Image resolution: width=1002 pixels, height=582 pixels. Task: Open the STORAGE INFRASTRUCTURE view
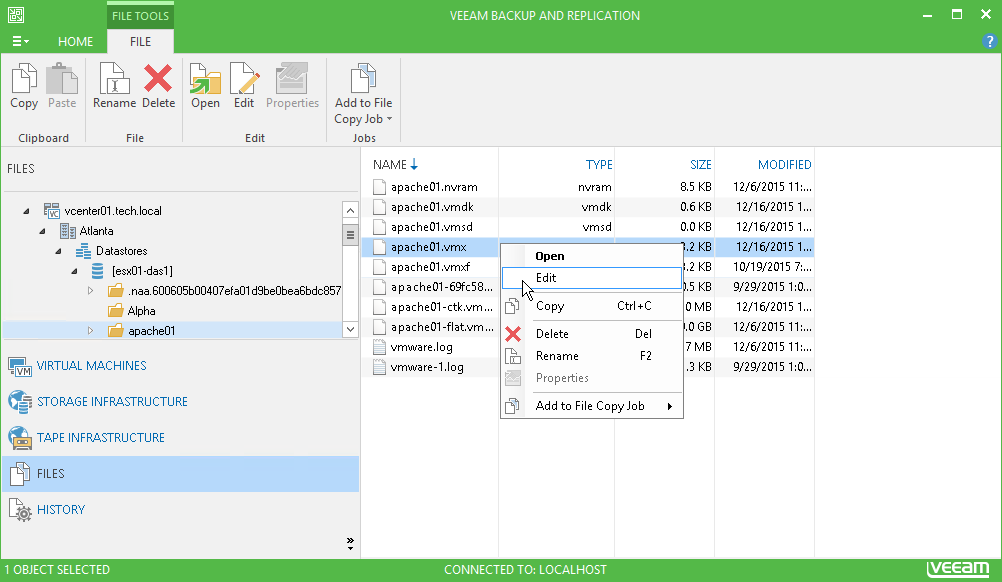coord(112,402)
